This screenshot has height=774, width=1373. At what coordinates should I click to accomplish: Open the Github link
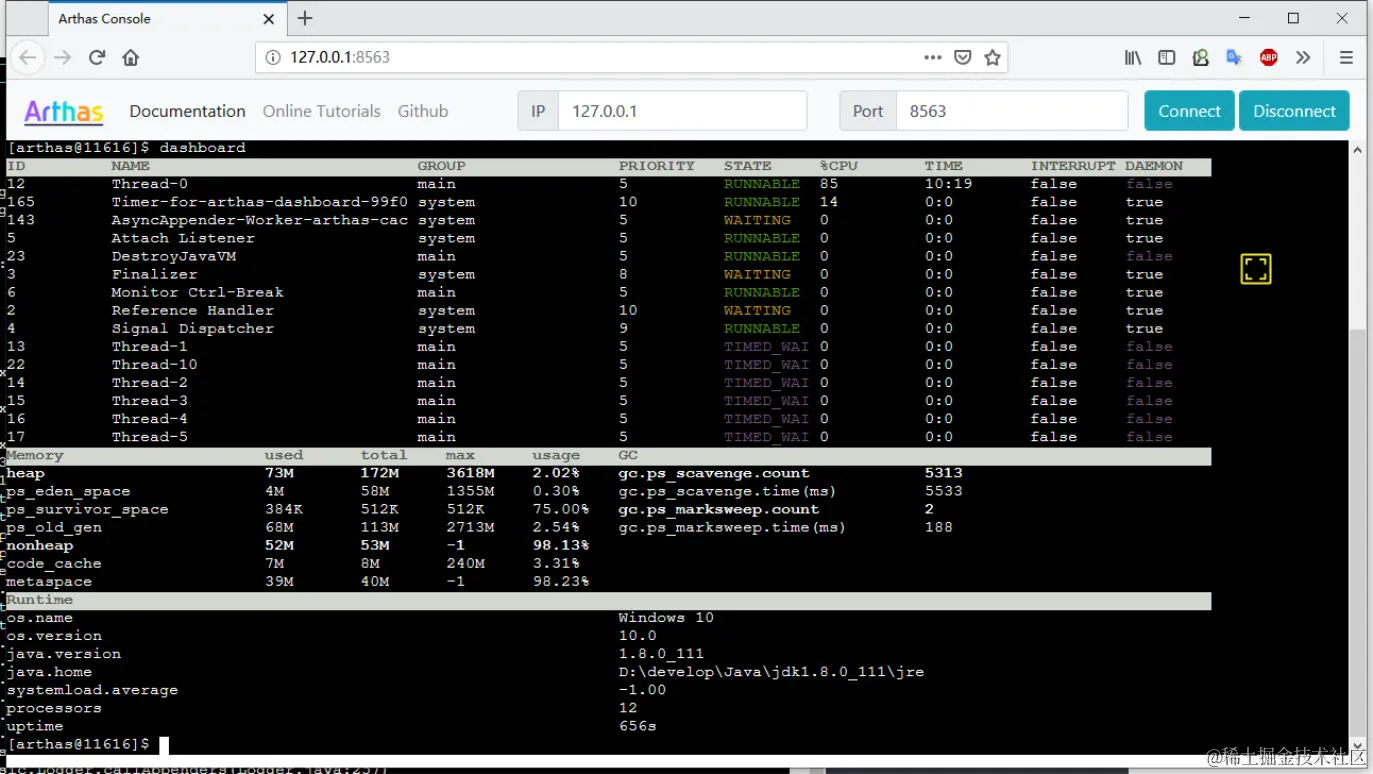422,111
